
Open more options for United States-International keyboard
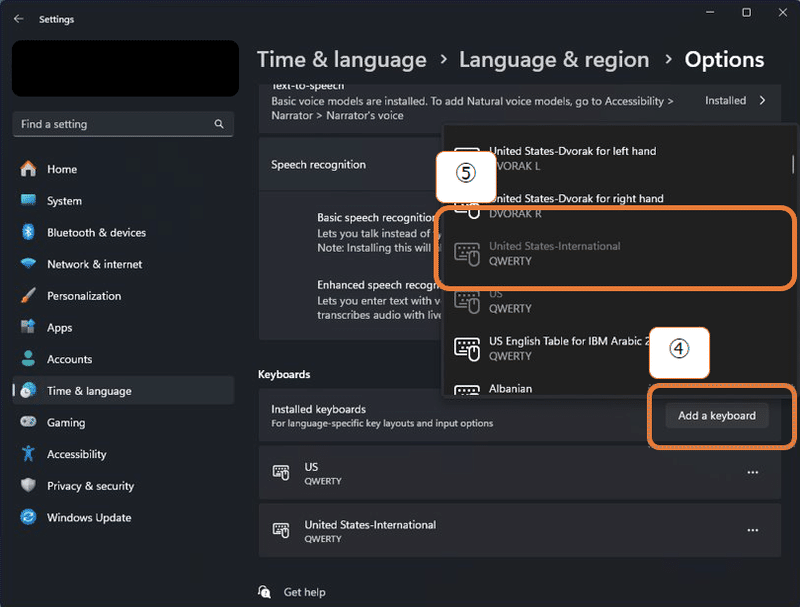coord(753,530)
